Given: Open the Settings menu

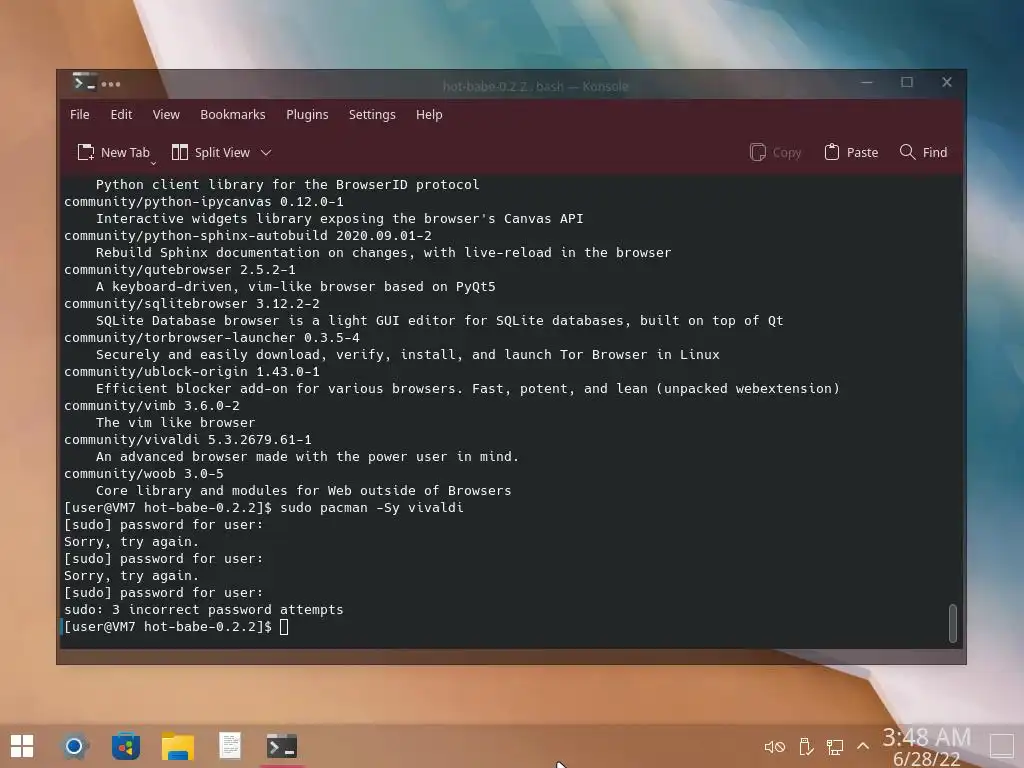Looking at the screenshot, I should click(372, 114).
